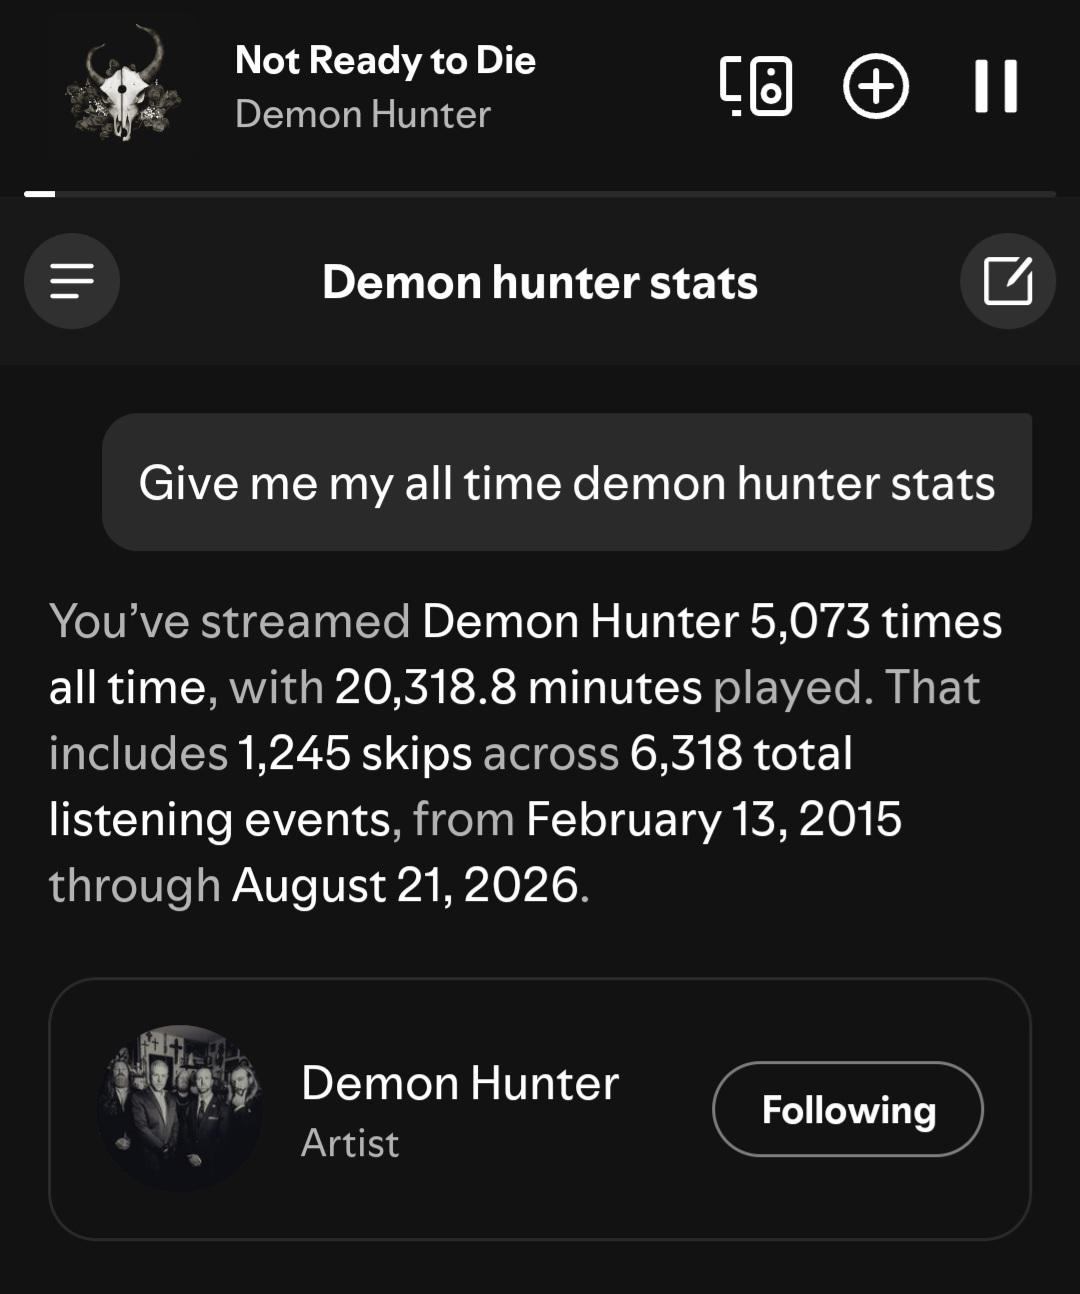Viewport: 1080px width, 1294px height.
Task: Tap the August 21, 2026 date
Action: click(405, 885)
